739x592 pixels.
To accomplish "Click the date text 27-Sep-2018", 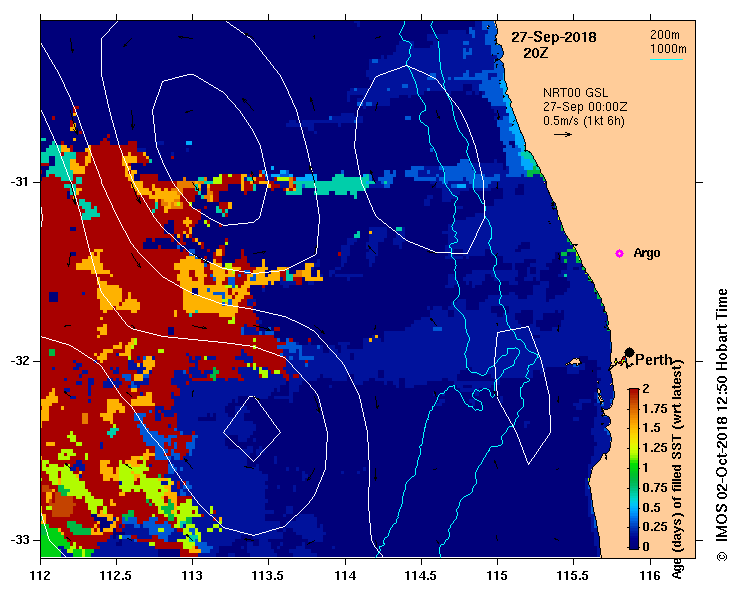I will pos(554,37).
